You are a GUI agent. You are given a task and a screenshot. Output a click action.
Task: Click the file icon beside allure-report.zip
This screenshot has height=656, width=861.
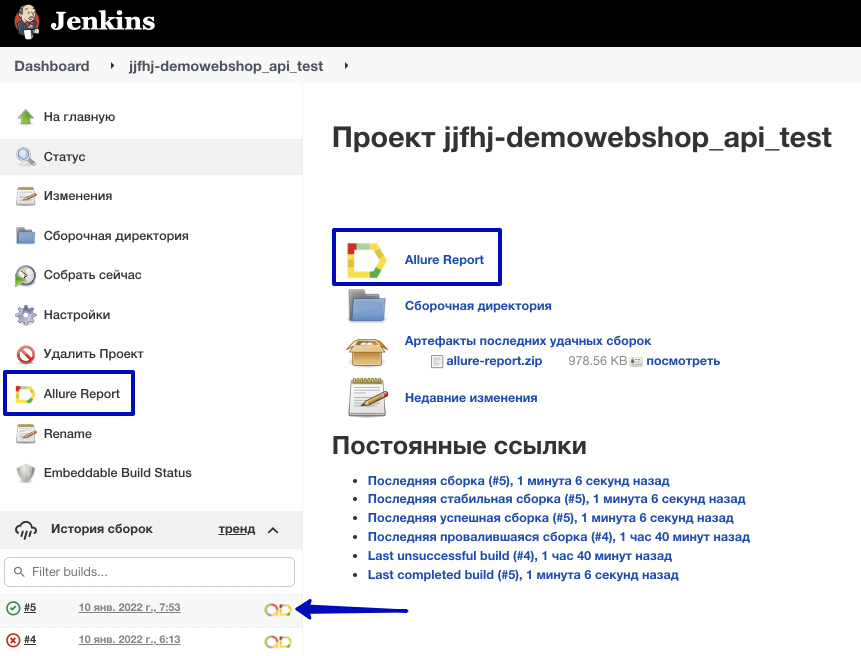pos(437,361)
